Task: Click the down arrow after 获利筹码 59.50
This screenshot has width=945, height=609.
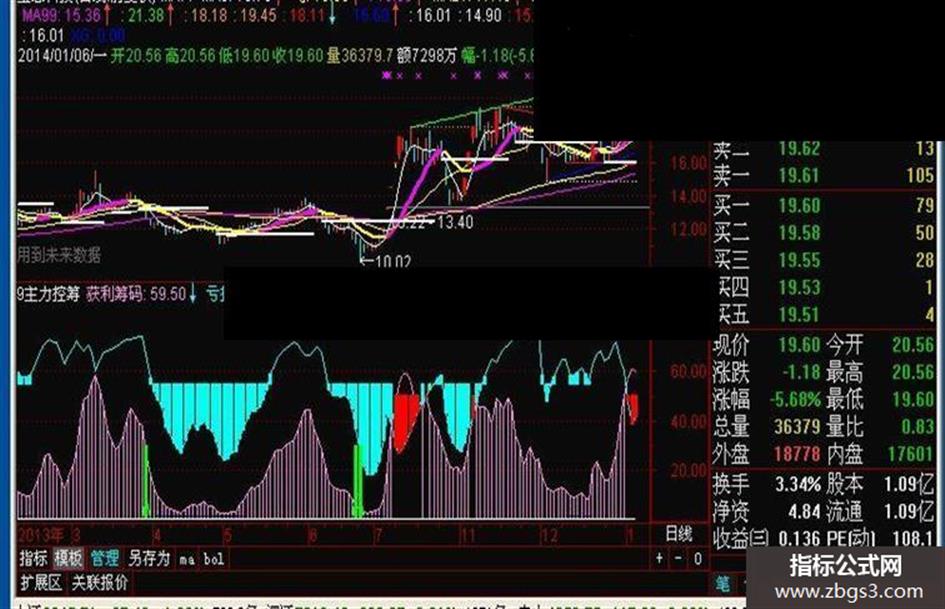Action: point(193,294)
